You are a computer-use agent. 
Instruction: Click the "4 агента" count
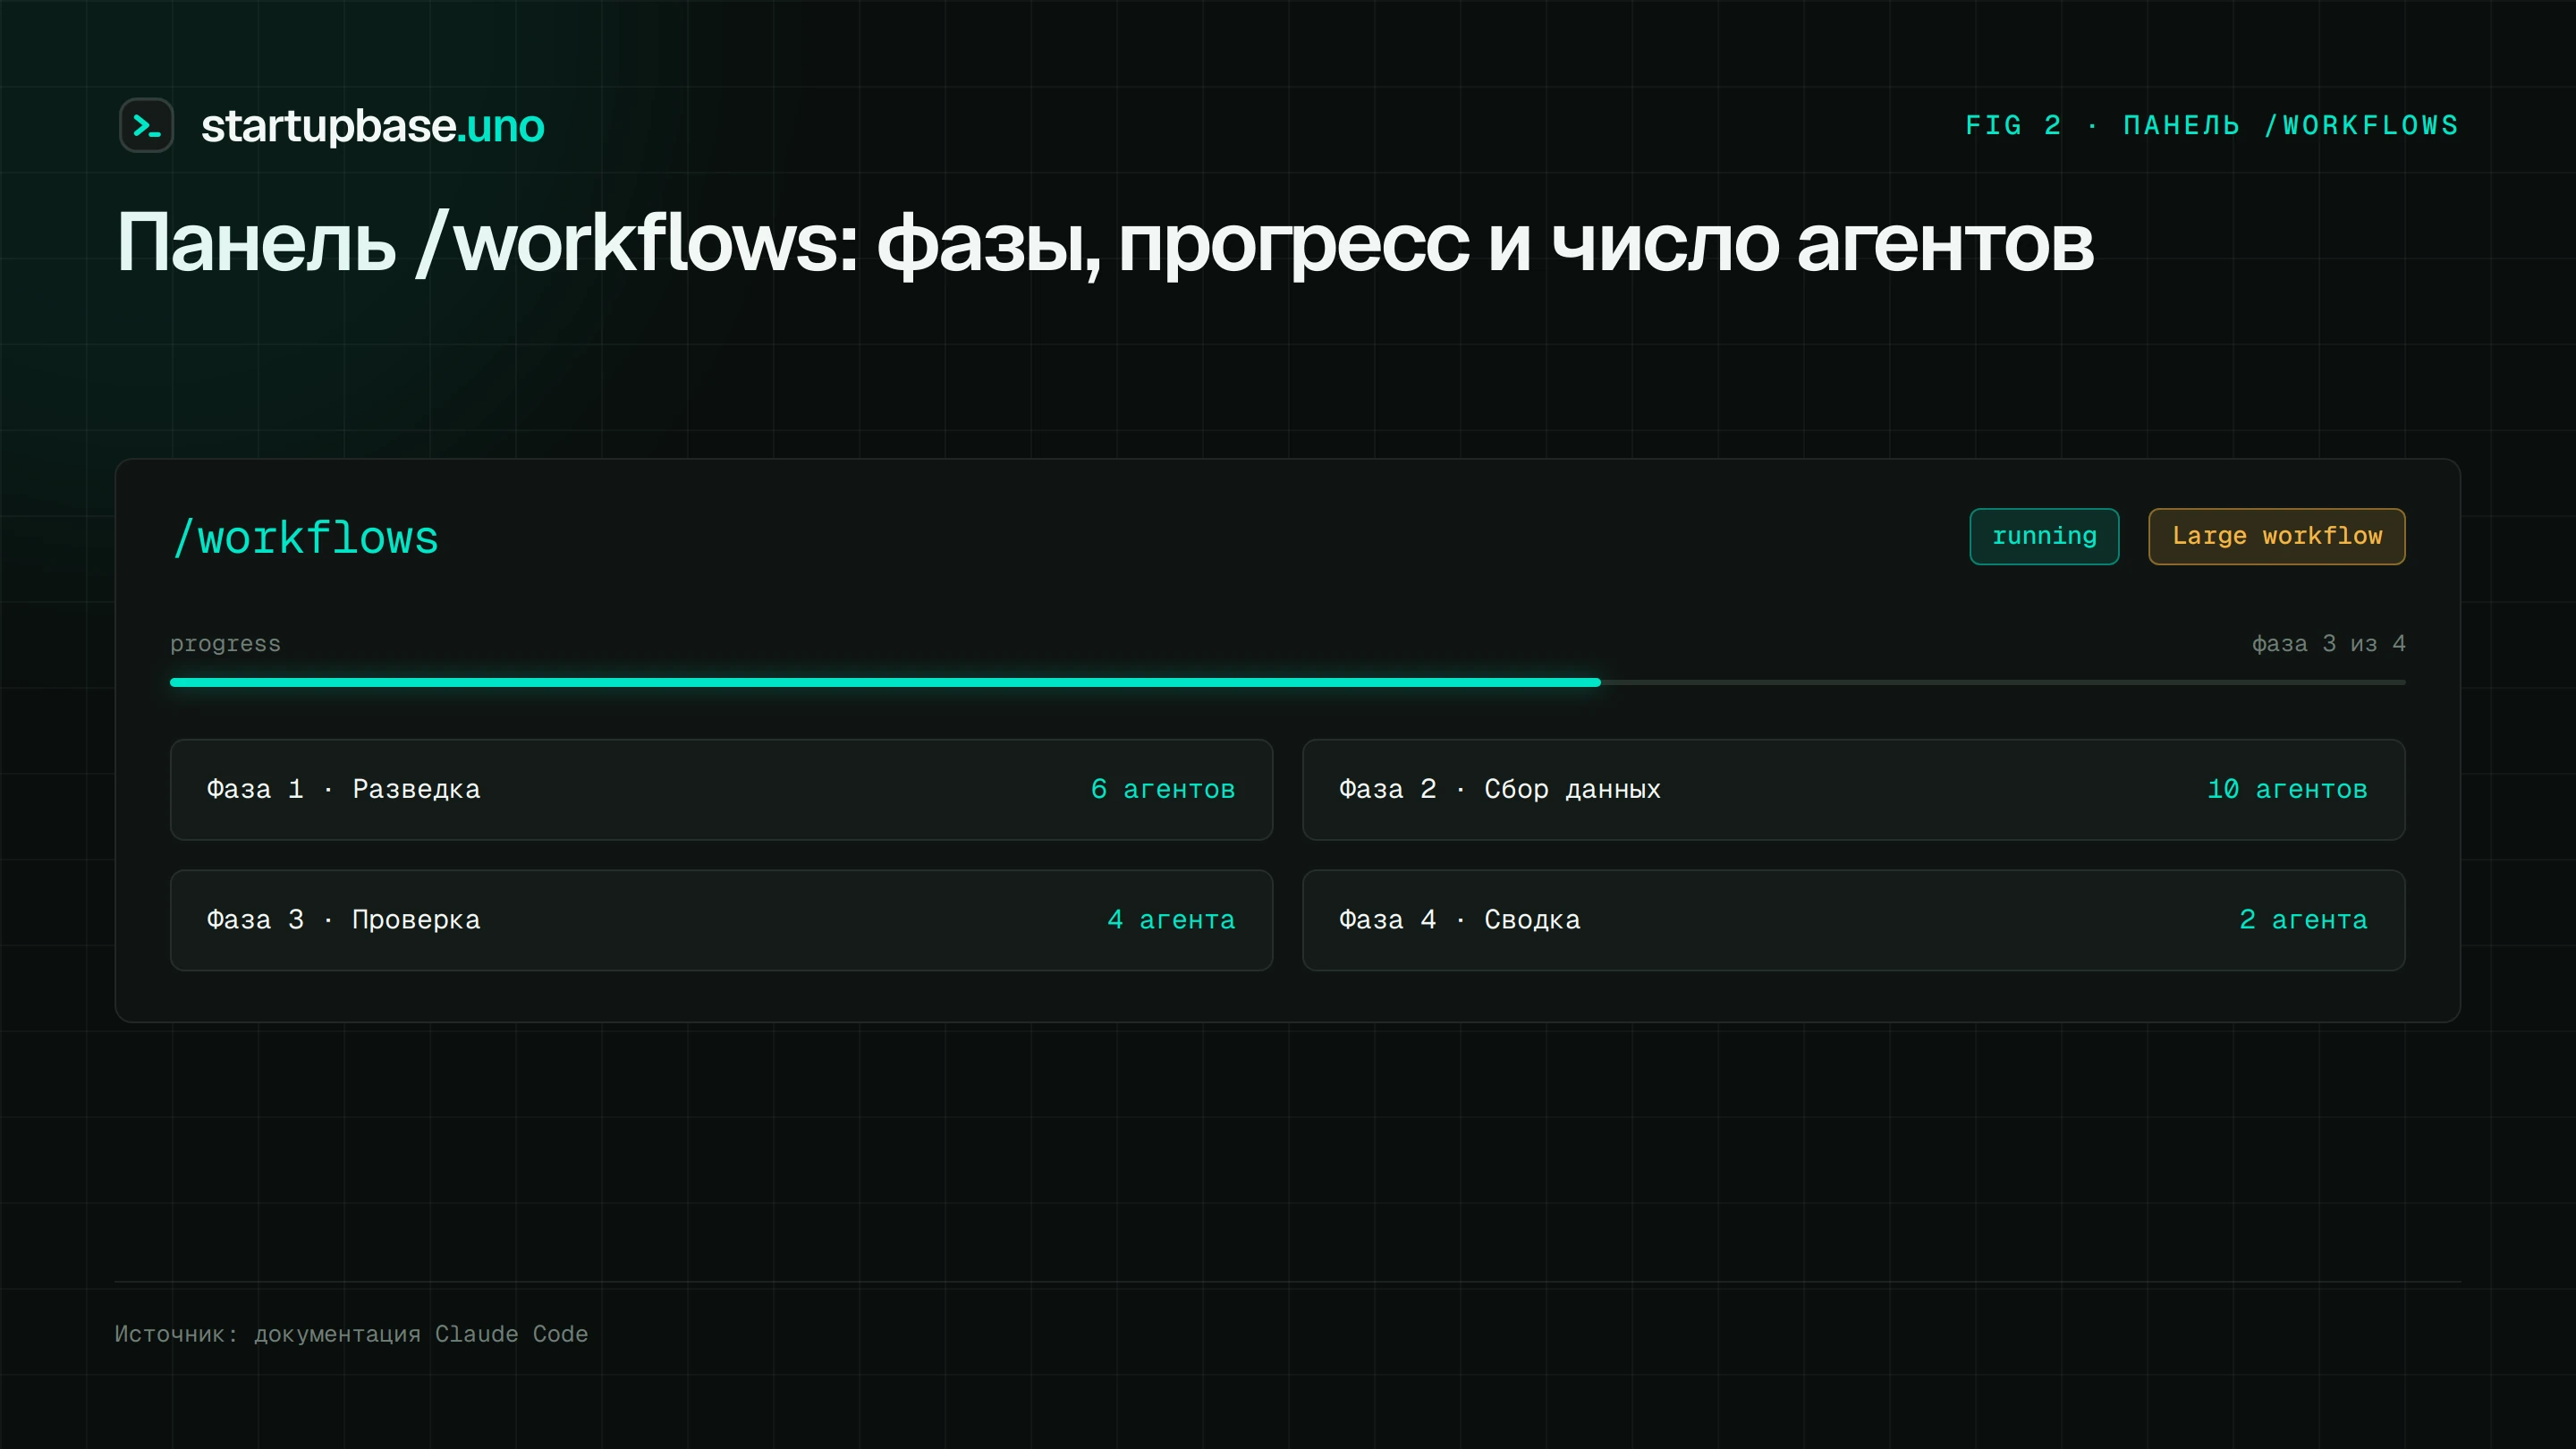pyautogui.click(x=1171, y=920)
